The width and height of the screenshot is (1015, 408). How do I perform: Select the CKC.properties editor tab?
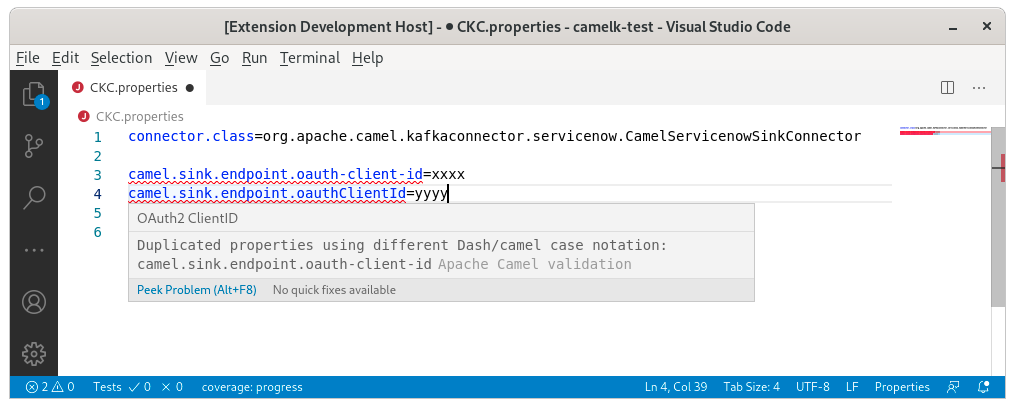(x=133, y=88)
